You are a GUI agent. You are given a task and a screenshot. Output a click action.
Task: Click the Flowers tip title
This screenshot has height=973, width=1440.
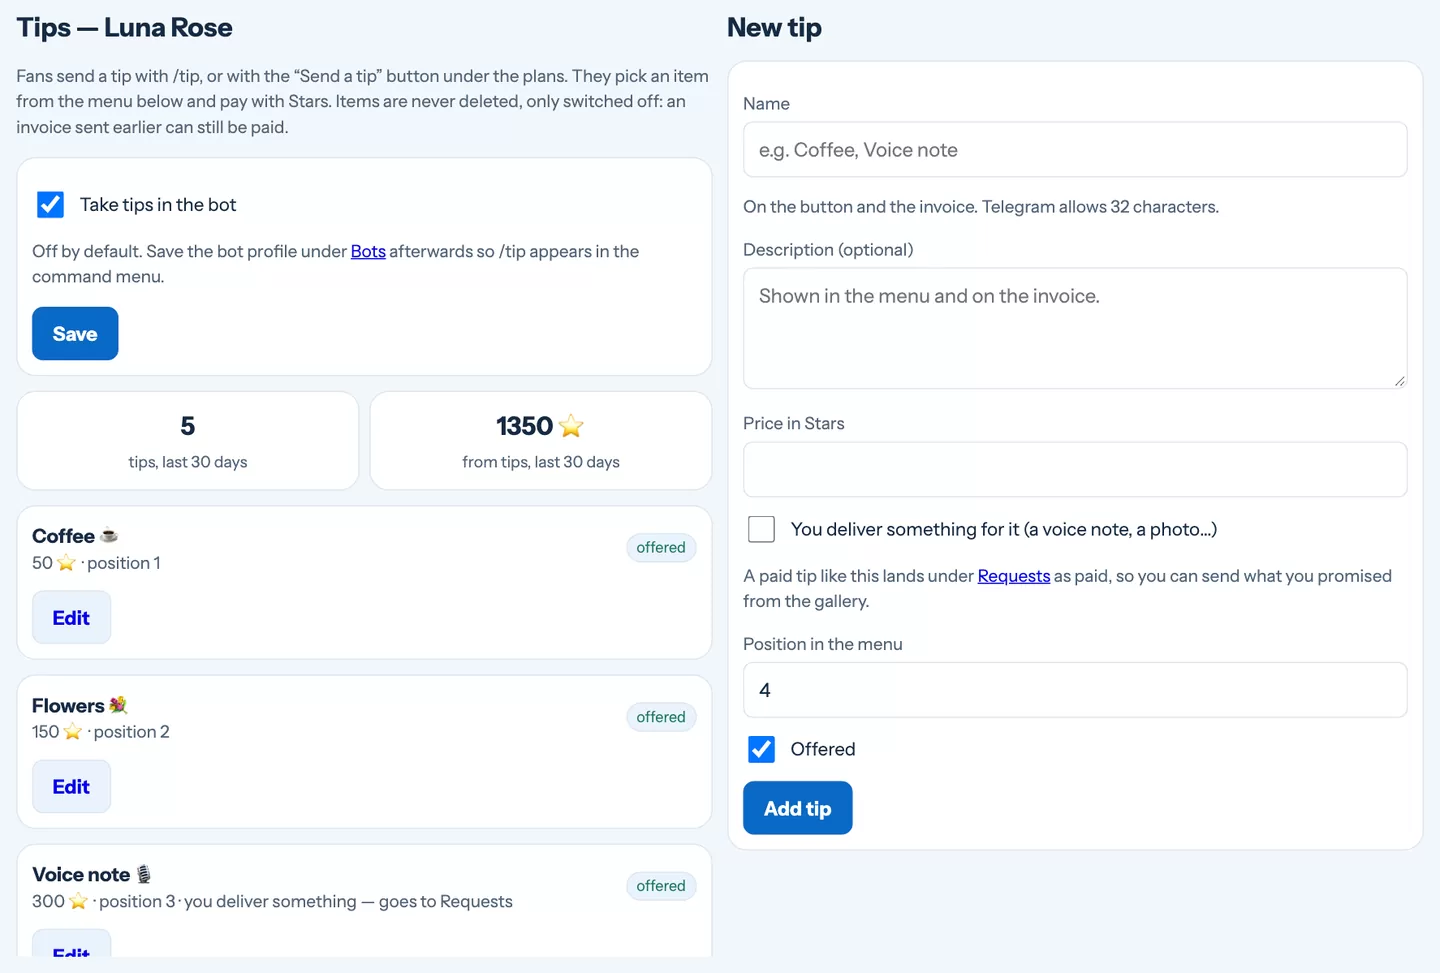click(68, 706)
